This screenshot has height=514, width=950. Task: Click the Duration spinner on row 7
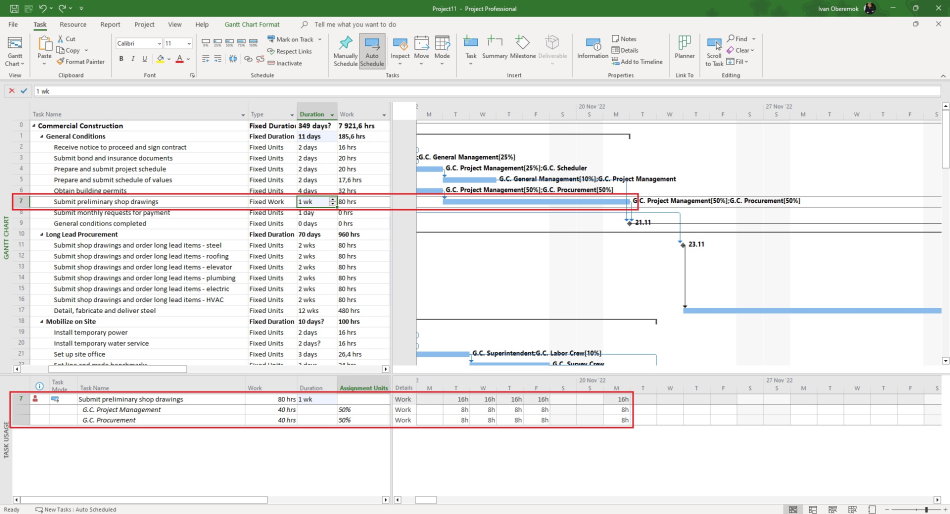(x=332, y=202)
